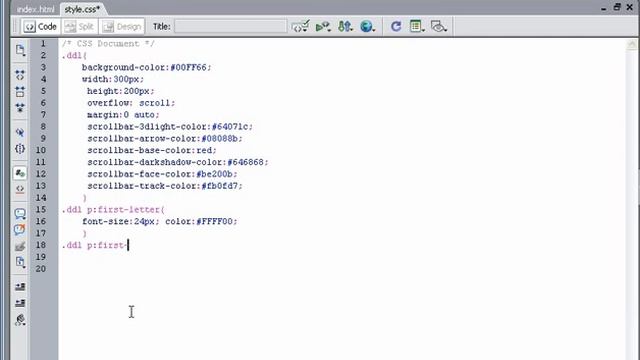
Task: Minimize the document window
Action: (x=604, y=8)
